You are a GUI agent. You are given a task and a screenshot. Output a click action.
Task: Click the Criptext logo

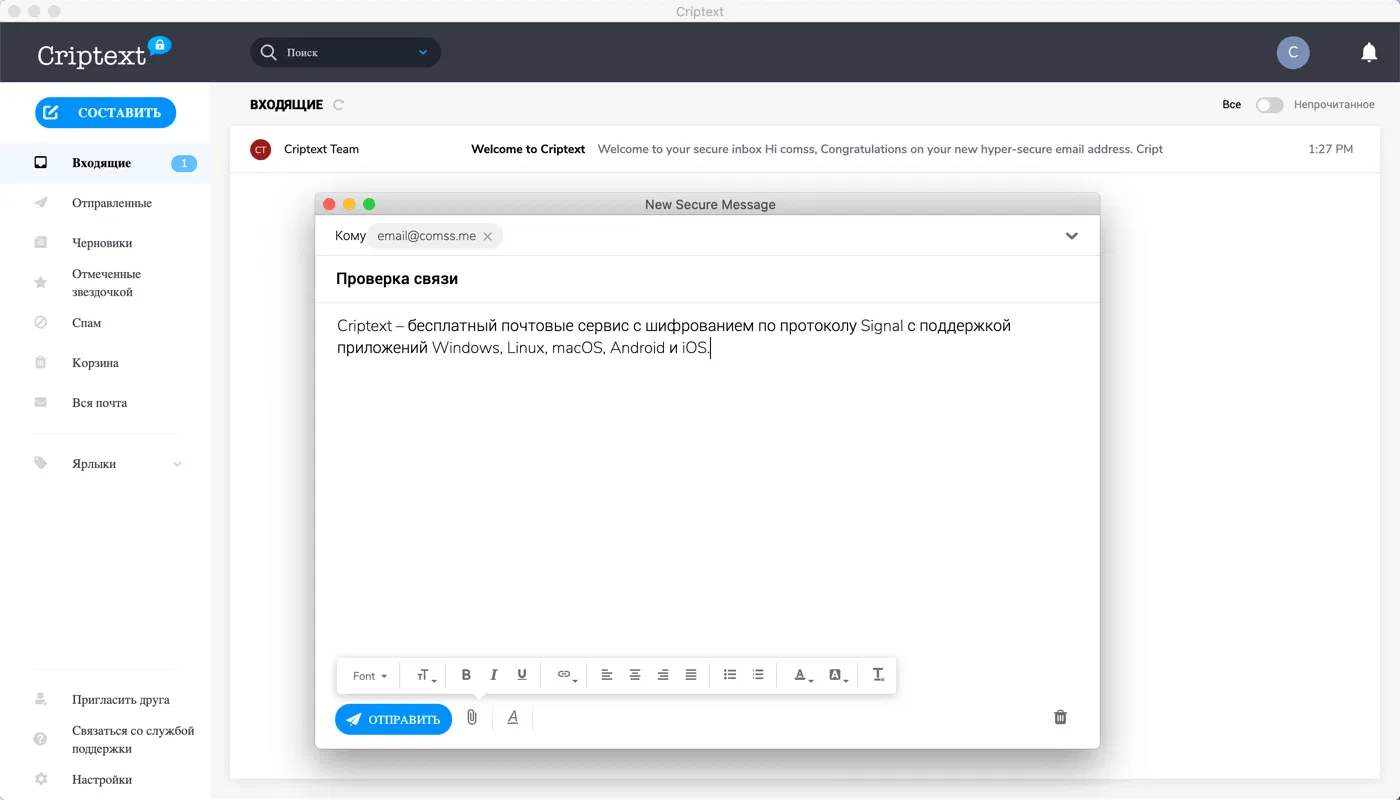[x=104, y=52]
